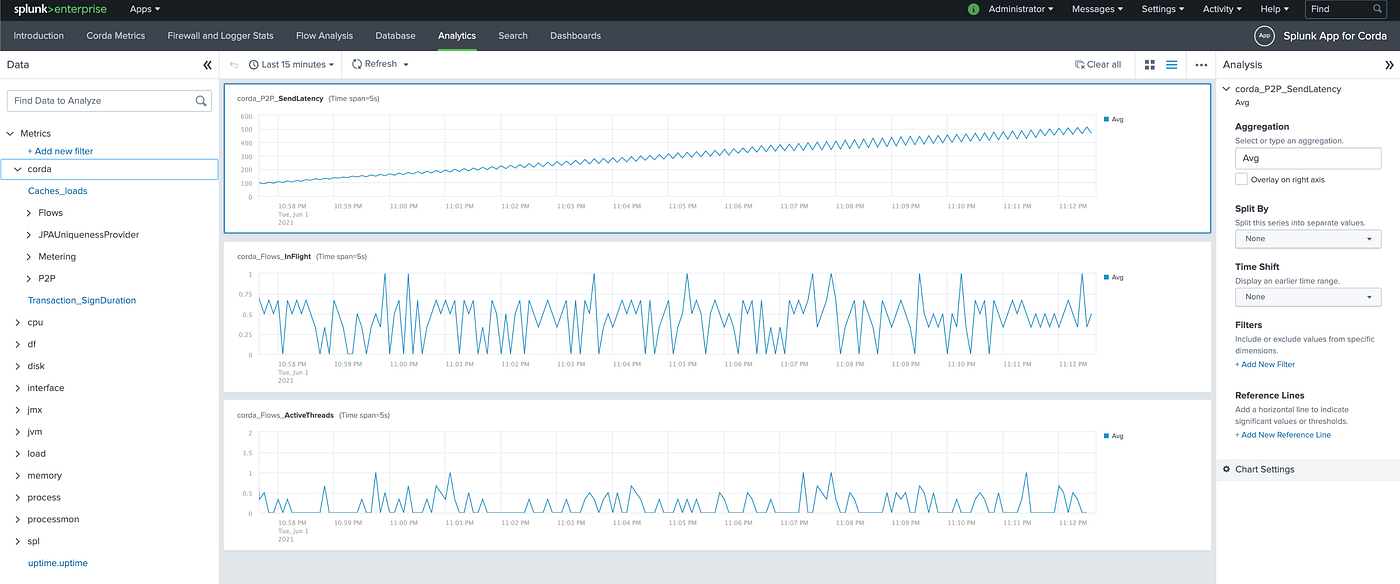Click Add new filter link under Metrics
This screenshot has height=584, width=1400.
60,151
